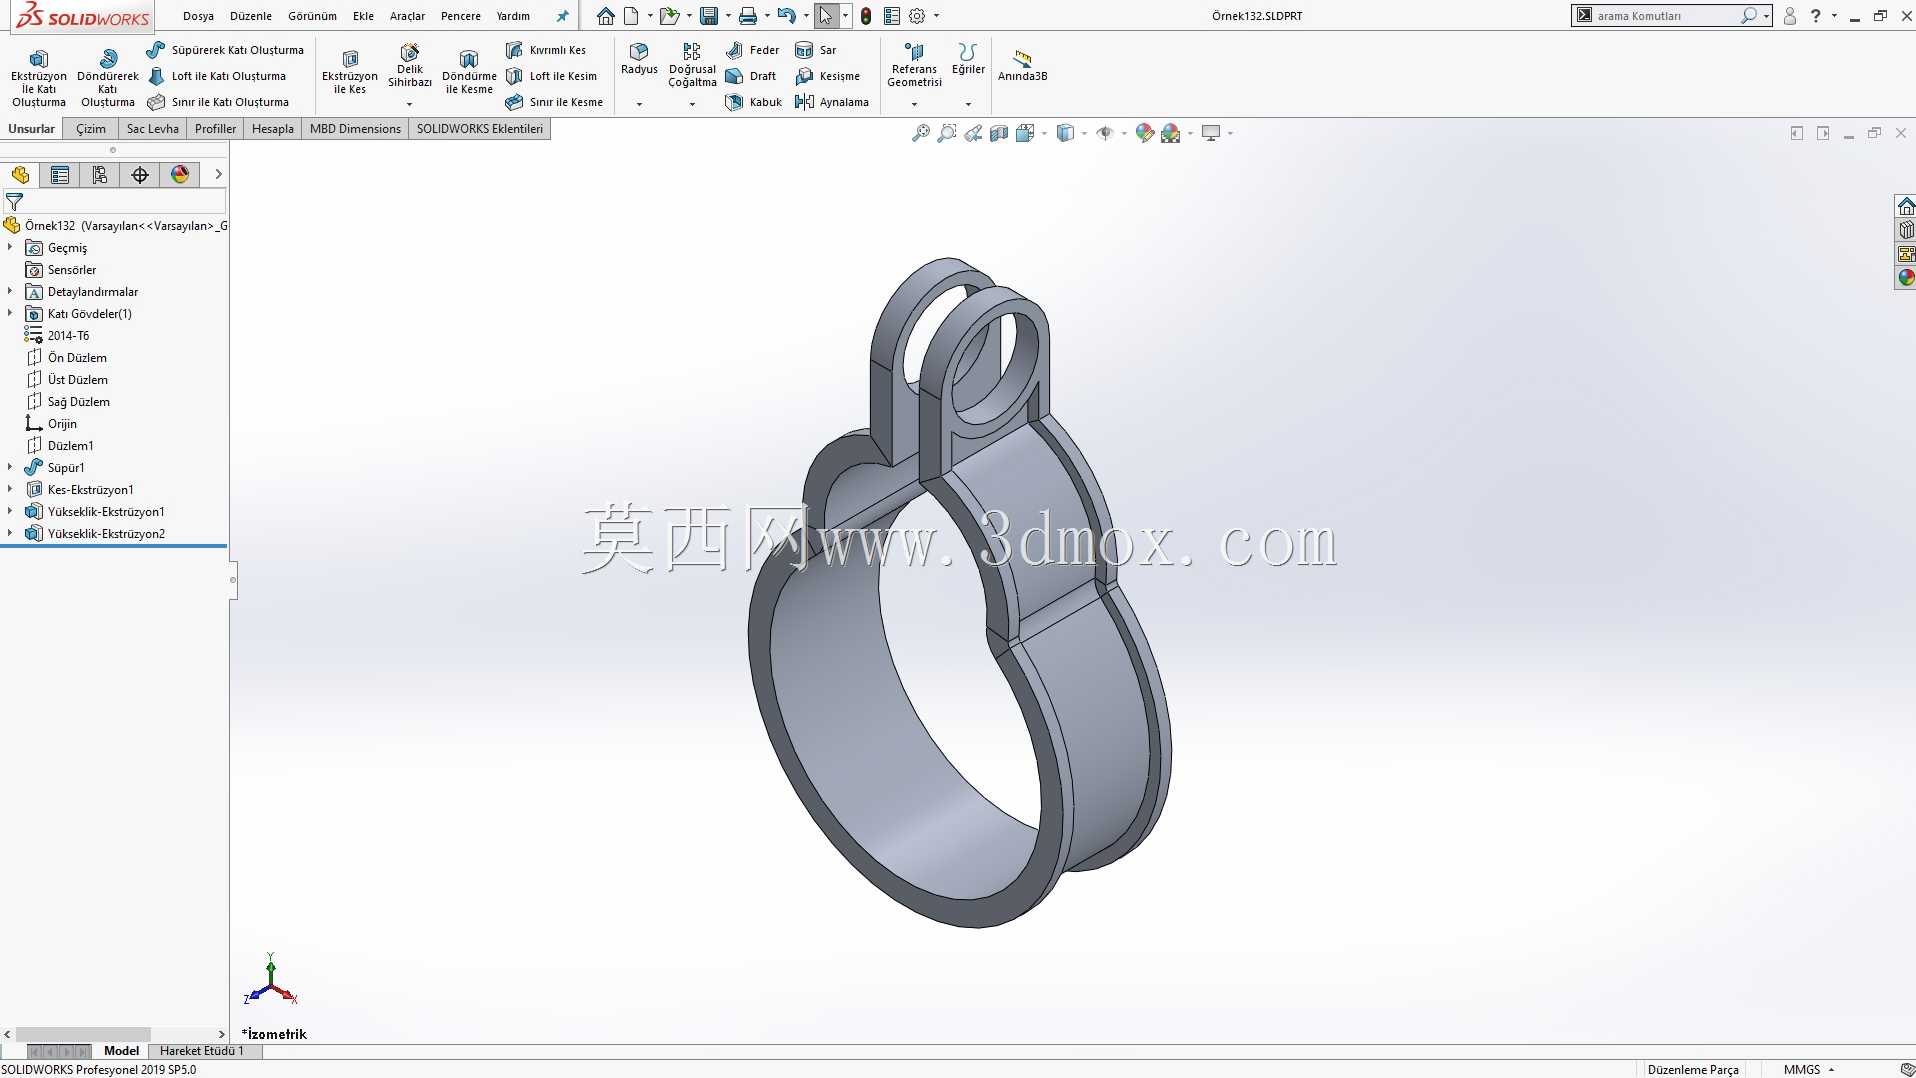Select Kesişme intersect tool
The height and width of the screenshot is (1078, 1916).
coord(828,76)
